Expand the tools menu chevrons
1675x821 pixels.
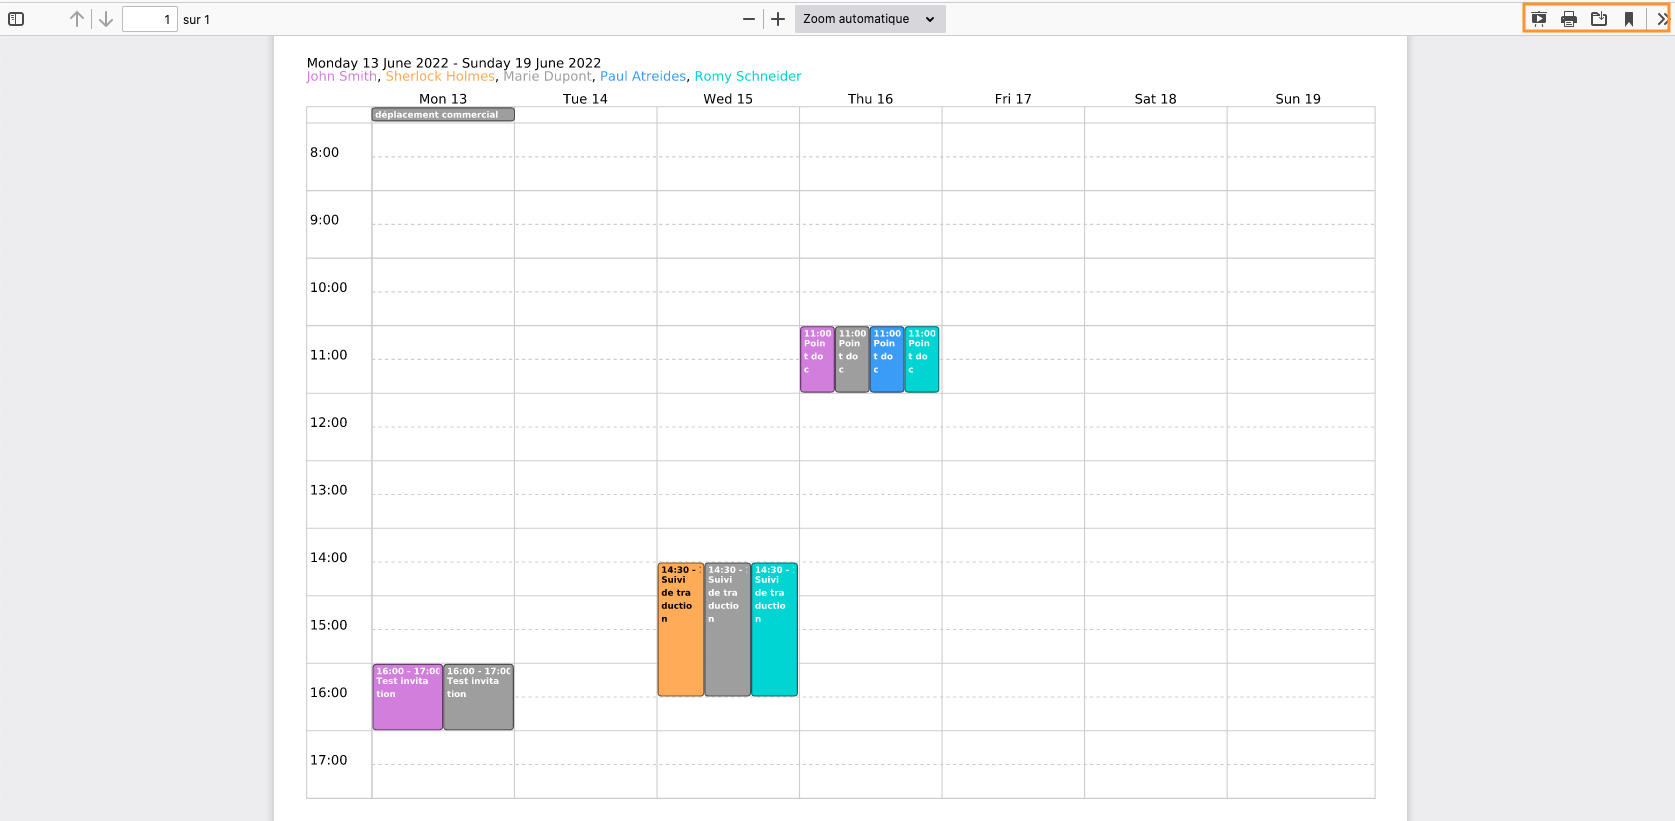pos(1662,19)
